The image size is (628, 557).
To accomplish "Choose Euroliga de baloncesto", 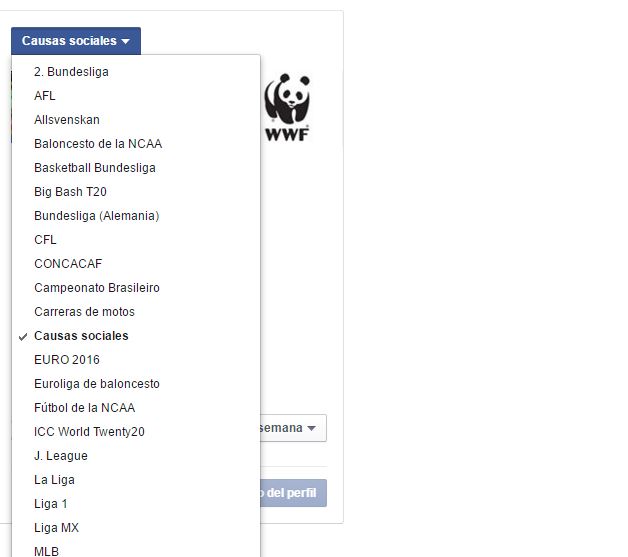I will tap(136, 384).
